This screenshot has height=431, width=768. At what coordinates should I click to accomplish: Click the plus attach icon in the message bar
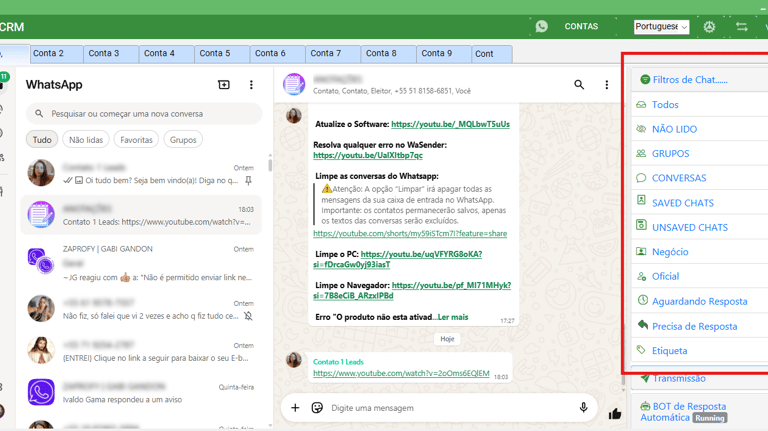pos(295,407)
